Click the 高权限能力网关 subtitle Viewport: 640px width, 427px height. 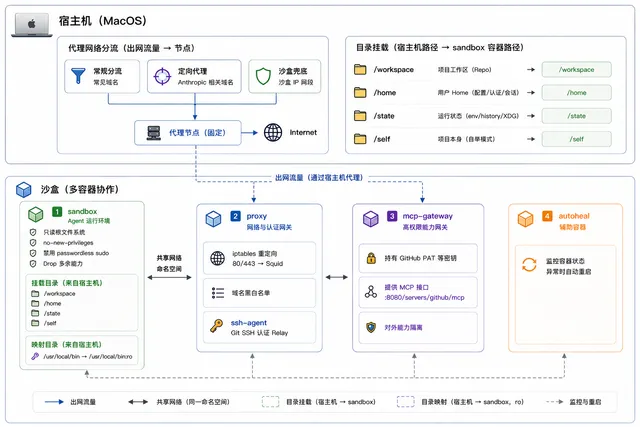[x=425, y=227]
